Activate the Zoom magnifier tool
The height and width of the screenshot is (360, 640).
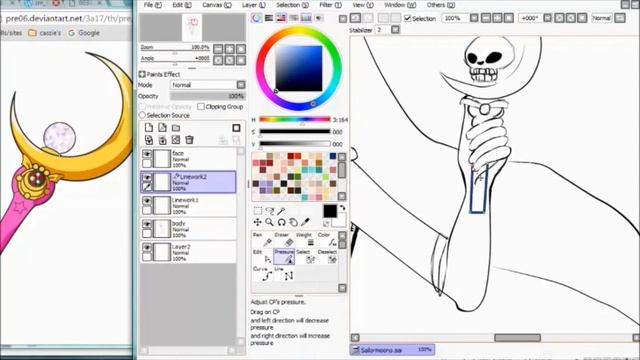point(269,222)
